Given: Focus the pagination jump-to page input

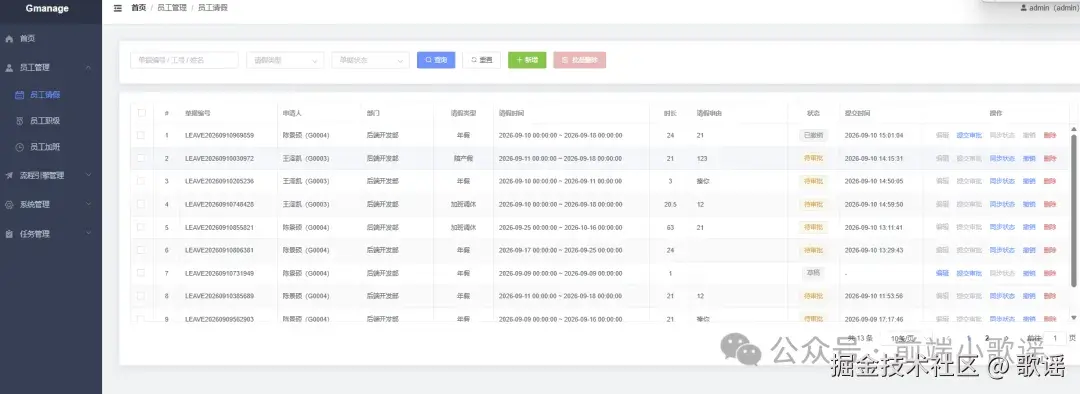Looking at the screenshot, I should click(x=1055, y=338).
